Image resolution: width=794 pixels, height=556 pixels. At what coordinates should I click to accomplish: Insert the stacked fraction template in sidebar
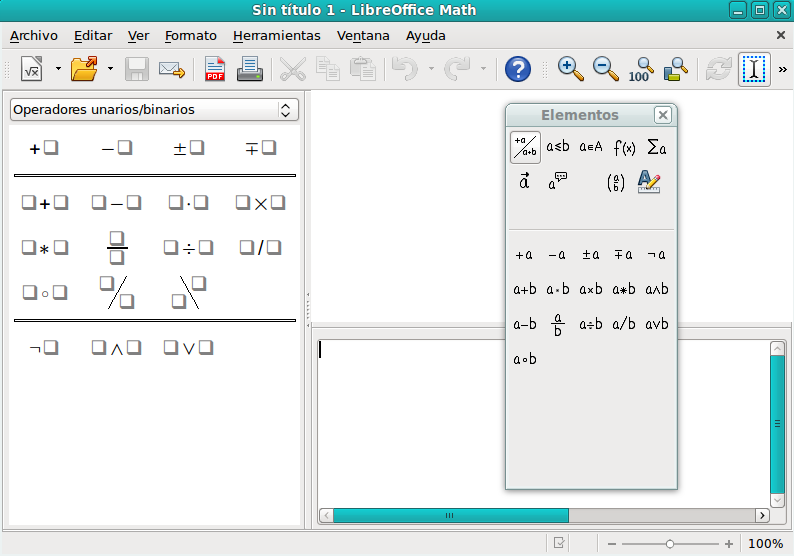116,248
